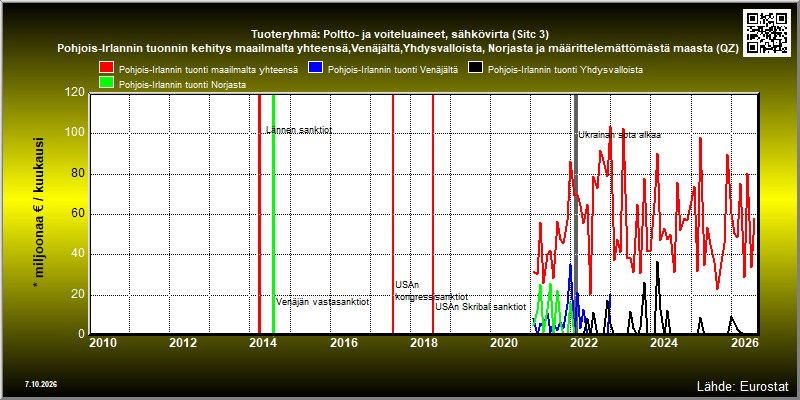Image resolution: width=800 pixels, height=400 pixels.
Task: Click the 'USAn kongress sanktiot' annotation
Action: 431,291
